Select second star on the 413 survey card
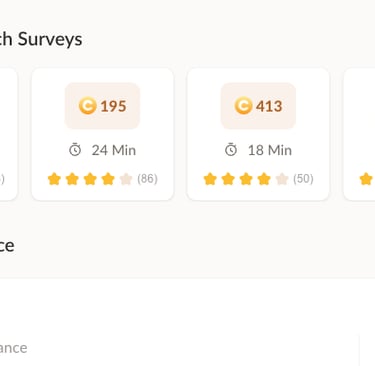This screenshot has width=375, height=366. (x=228, y=179)
